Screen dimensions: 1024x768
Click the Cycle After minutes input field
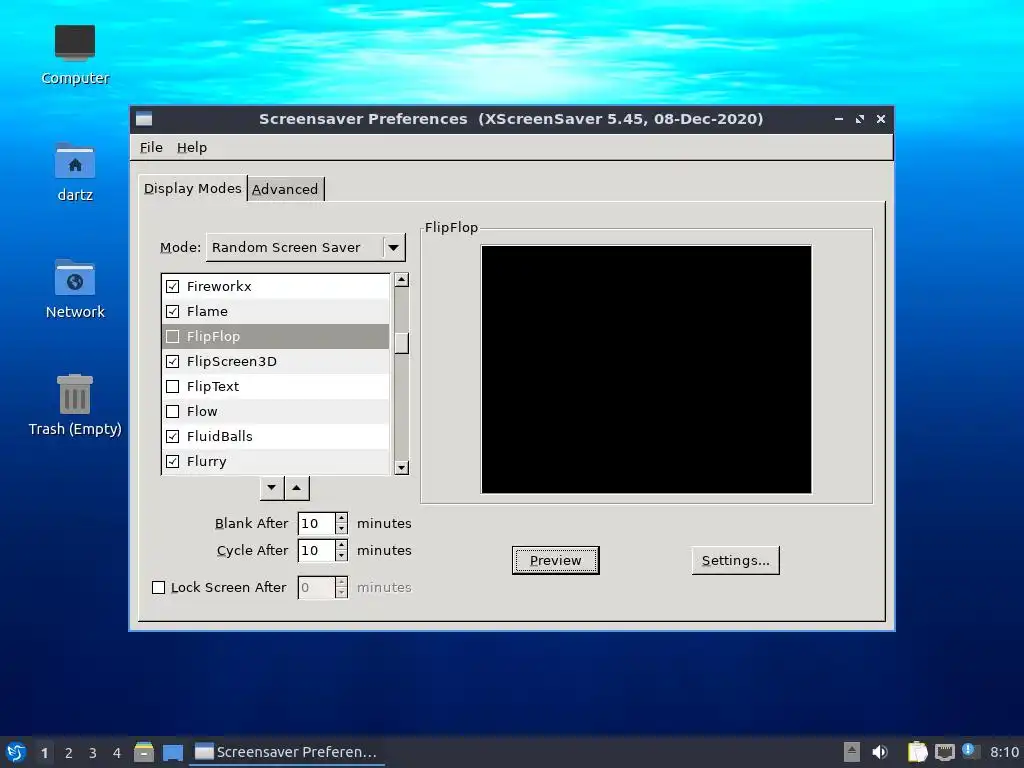(317, 551)
